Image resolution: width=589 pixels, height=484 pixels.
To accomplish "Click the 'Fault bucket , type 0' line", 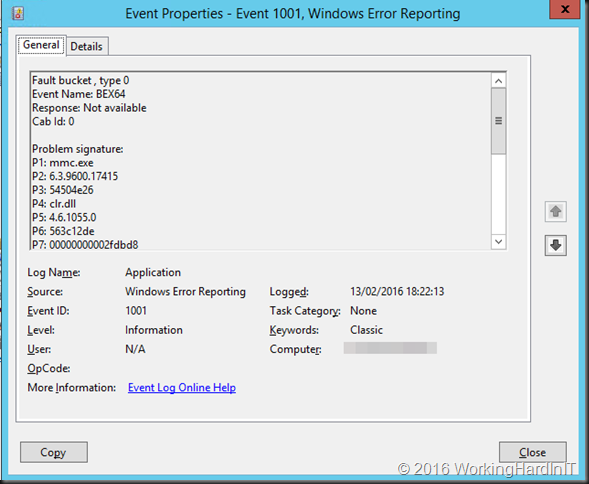I will 80,80.
